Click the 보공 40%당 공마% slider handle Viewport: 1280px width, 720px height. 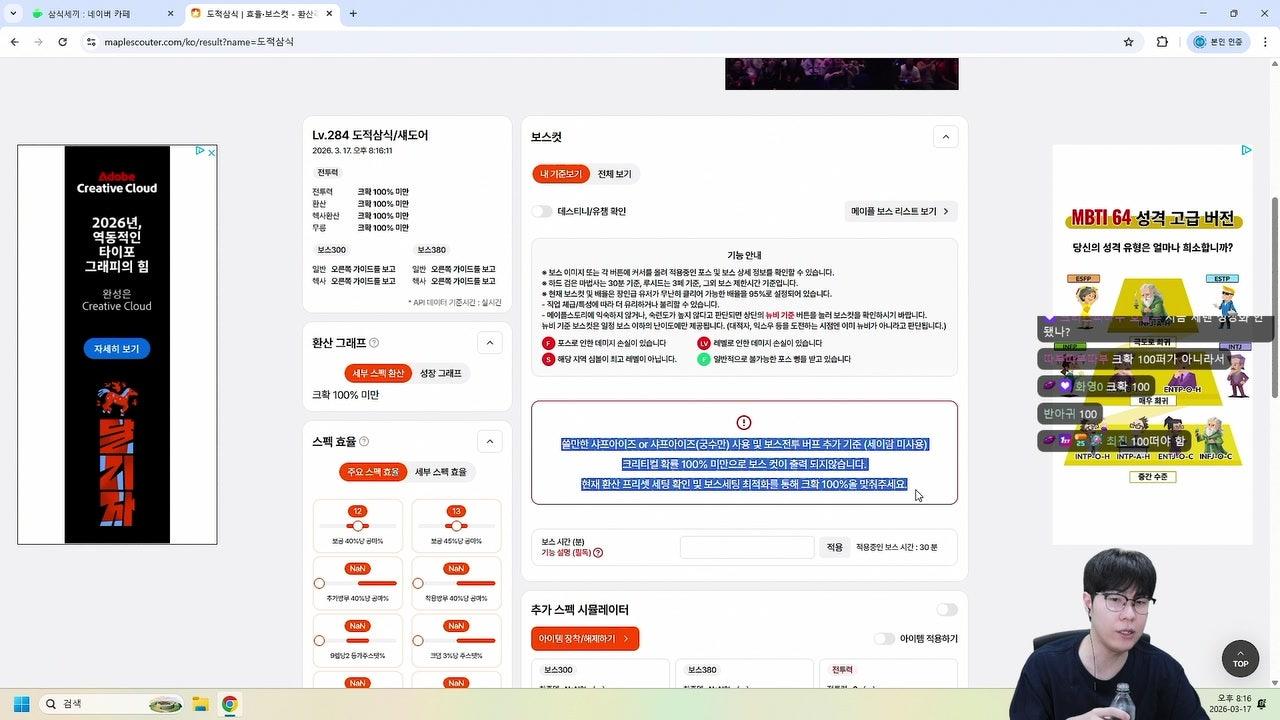(358, 526)
